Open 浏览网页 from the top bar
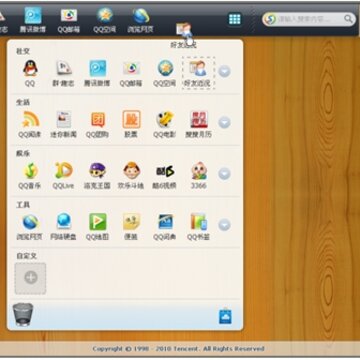Viewport: 360px width, 360px height. (x=140, y=20)
